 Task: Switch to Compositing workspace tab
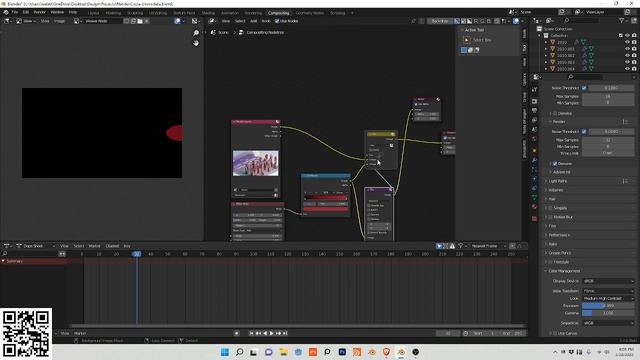click(x=278, y=13)
